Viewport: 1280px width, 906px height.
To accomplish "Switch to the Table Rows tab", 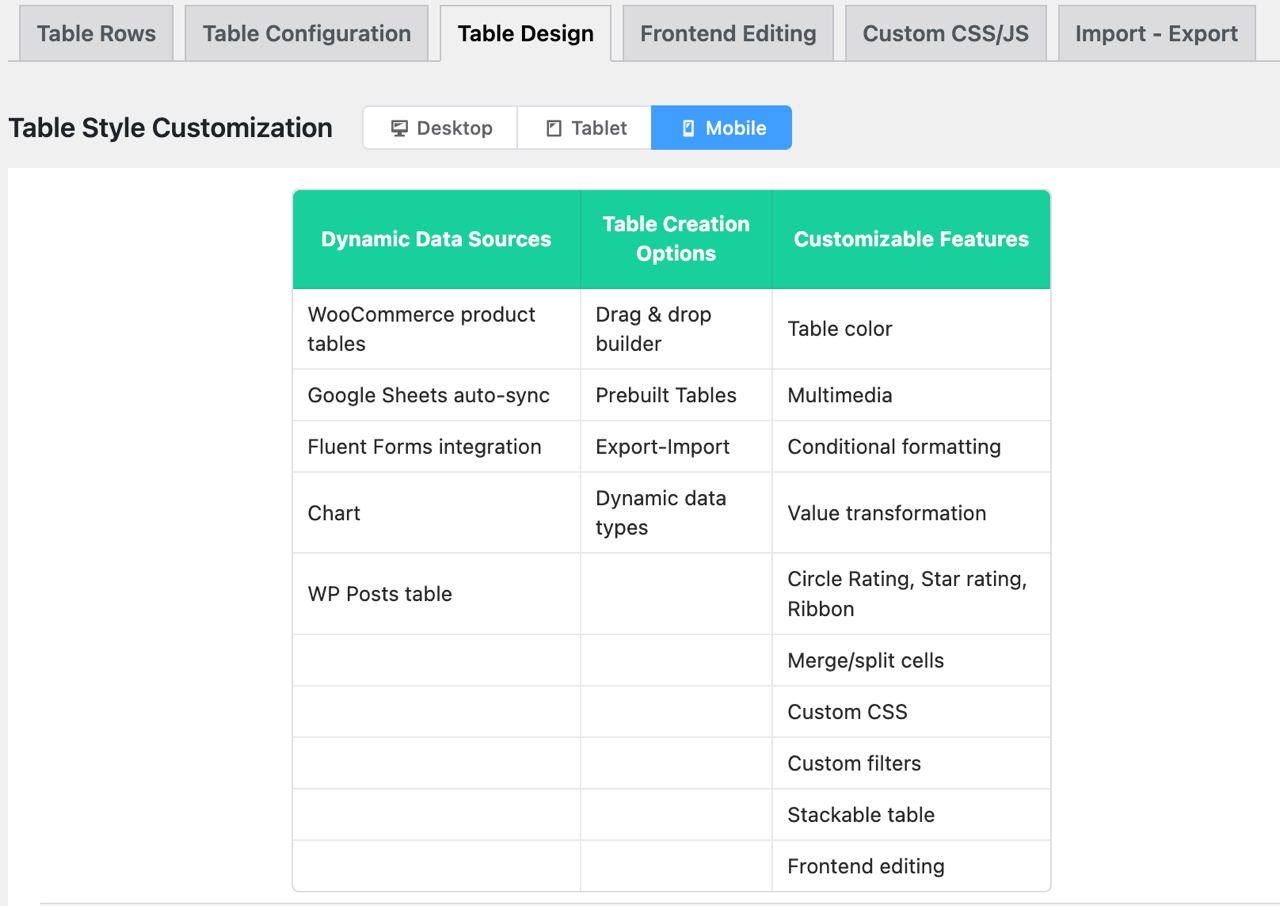I will (x=95, y=33).
